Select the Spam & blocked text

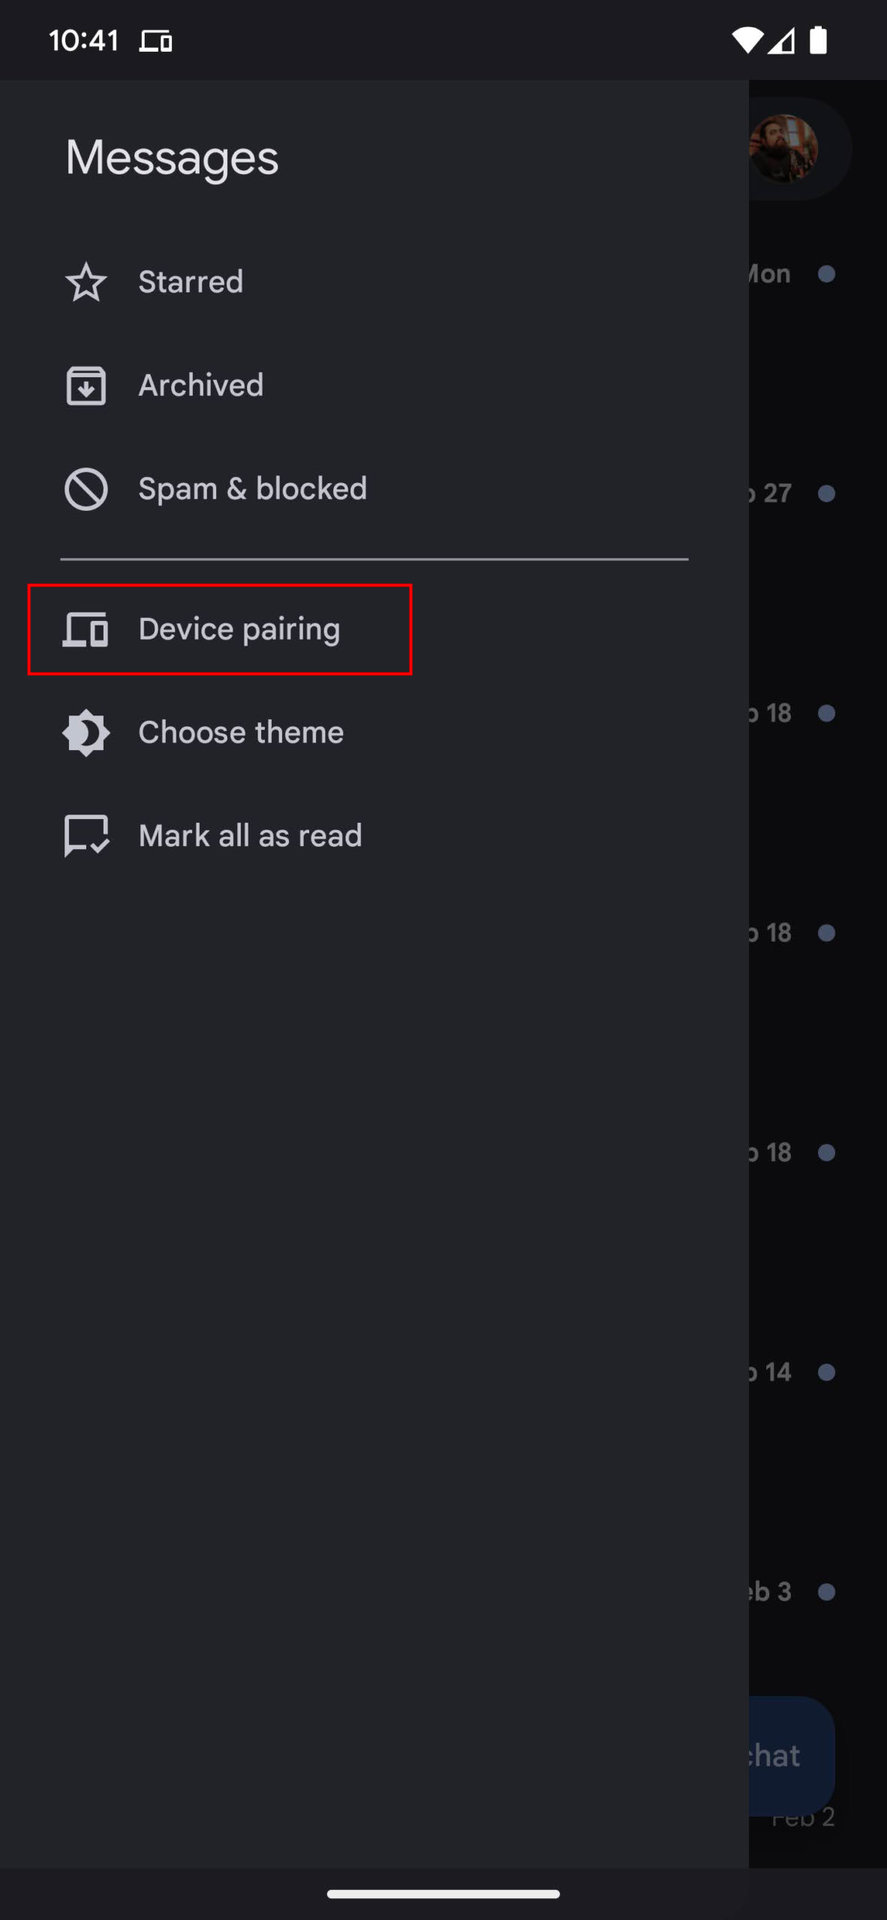(x=252, y=489)
